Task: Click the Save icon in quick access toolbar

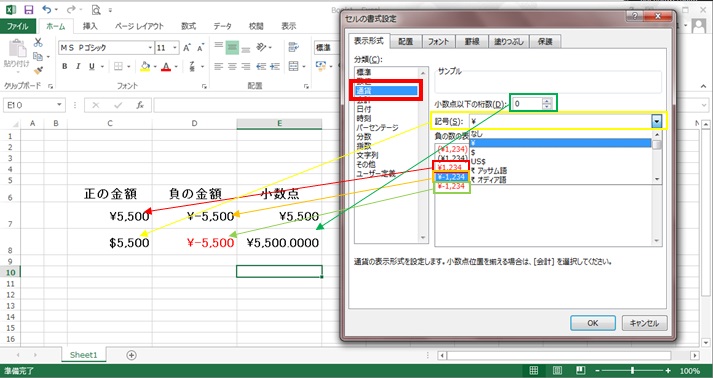Action: point(29,10)
